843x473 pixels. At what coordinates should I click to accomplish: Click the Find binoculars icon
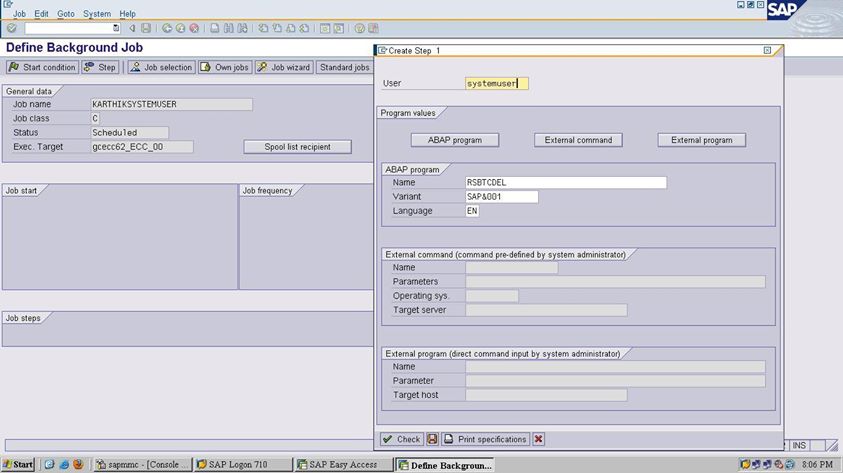[228, 28]
